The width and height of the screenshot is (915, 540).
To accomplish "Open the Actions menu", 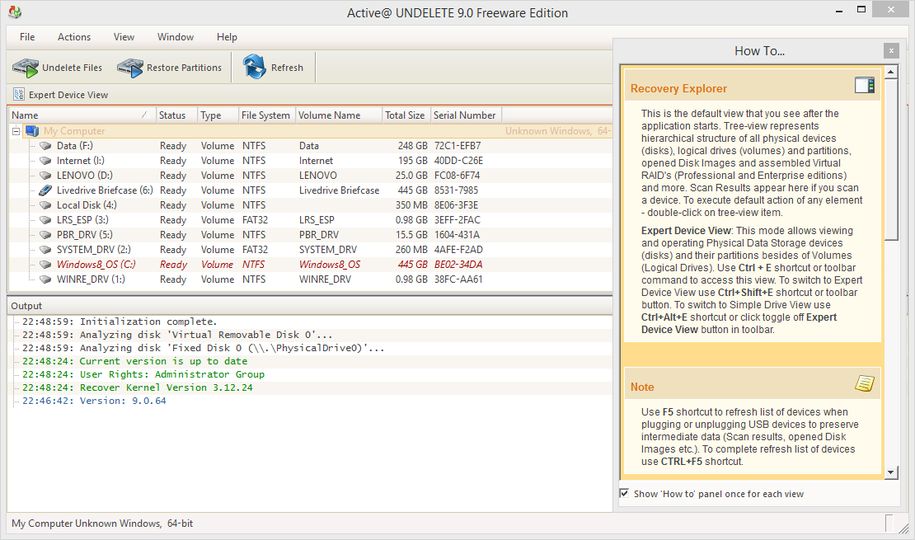I will (74, 37).
